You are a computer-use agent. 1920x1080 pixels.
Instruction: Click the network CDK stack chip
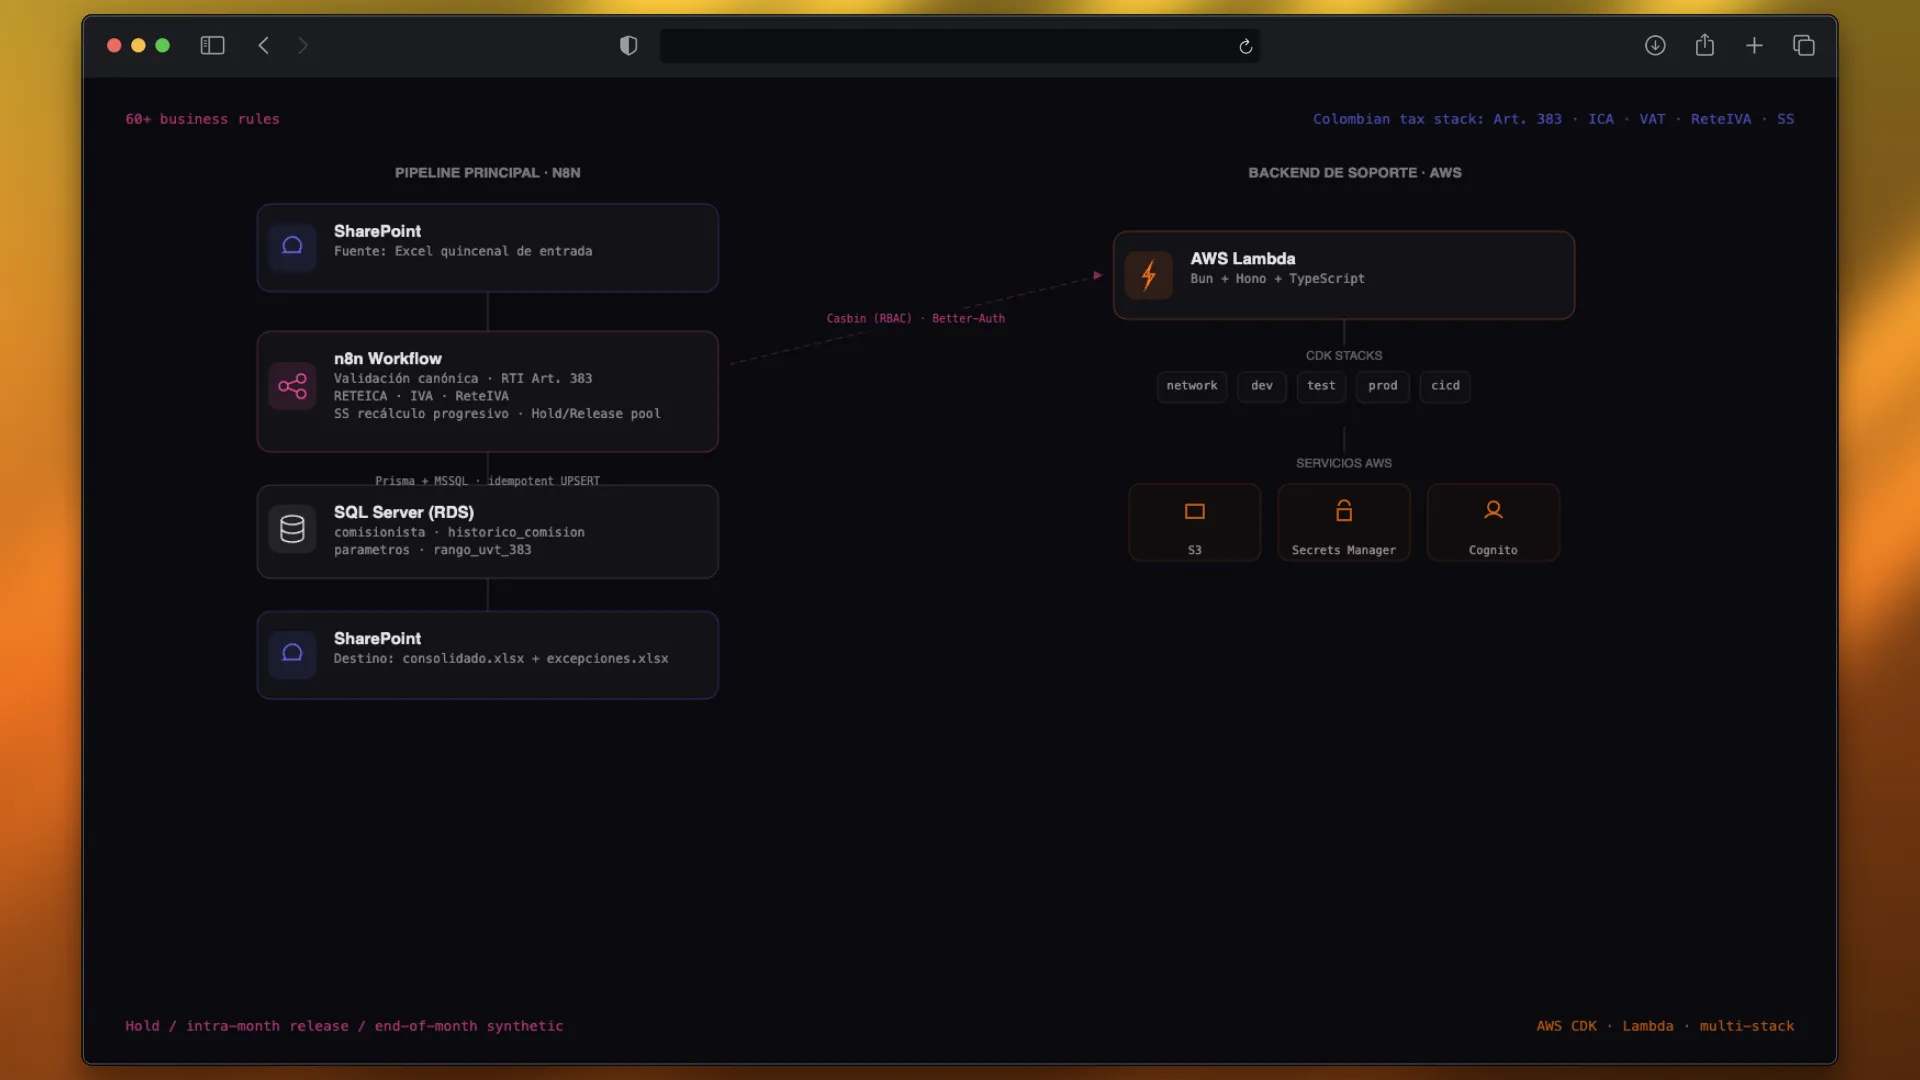[x=1192, y=386]
